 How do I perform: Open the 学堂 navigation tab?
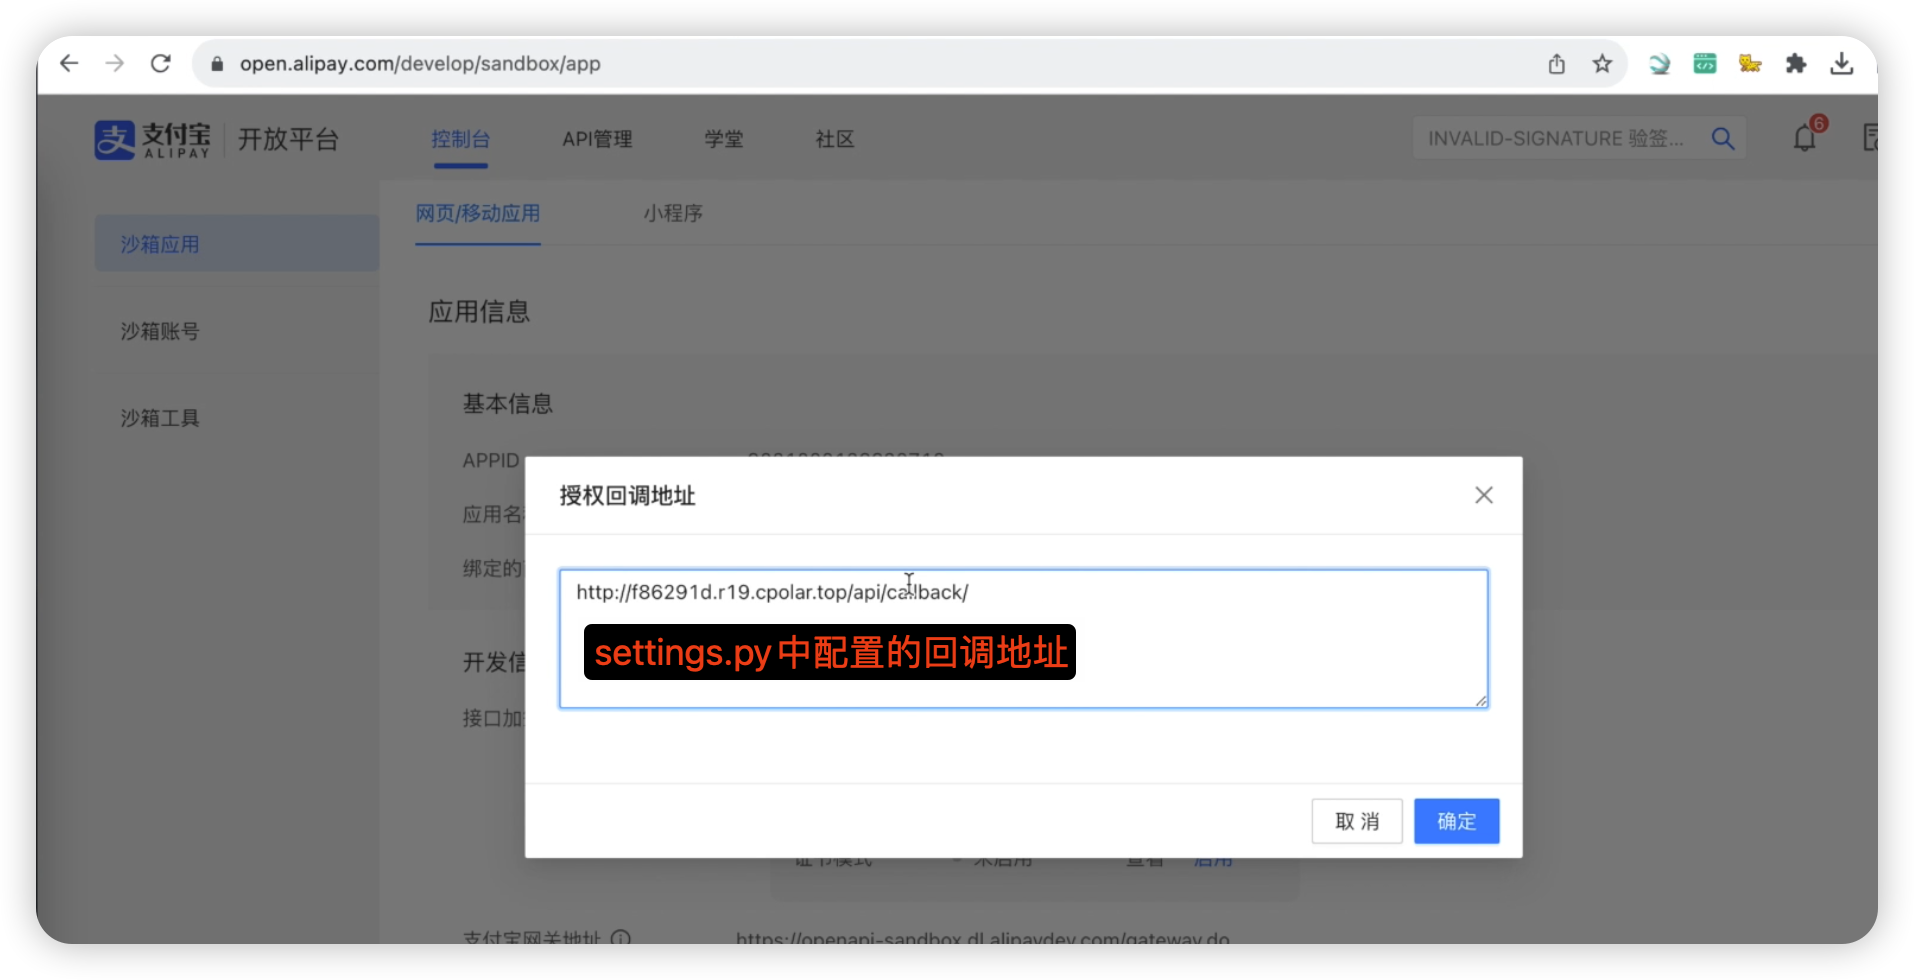(723, 139)
